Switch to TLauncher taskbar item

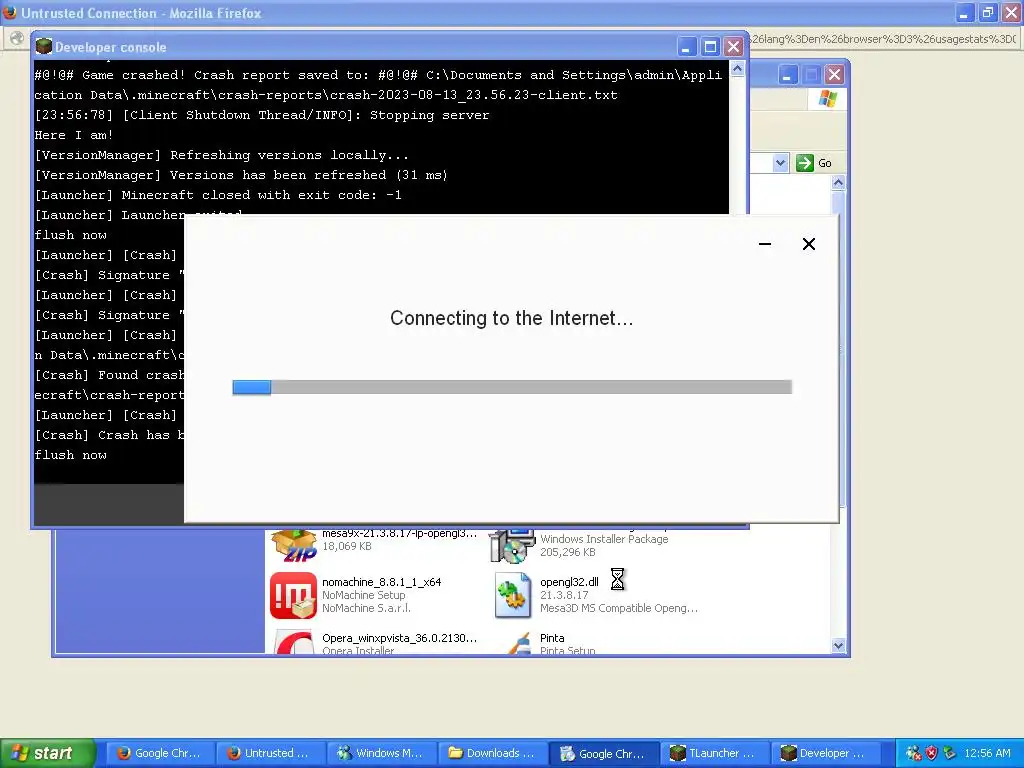pos(715,753)
